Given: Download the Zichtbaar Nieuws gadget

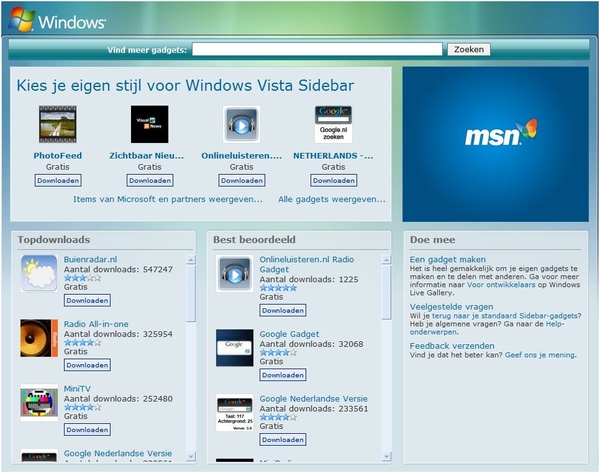Looking at the screenshot, I should (x=150, y=181).
